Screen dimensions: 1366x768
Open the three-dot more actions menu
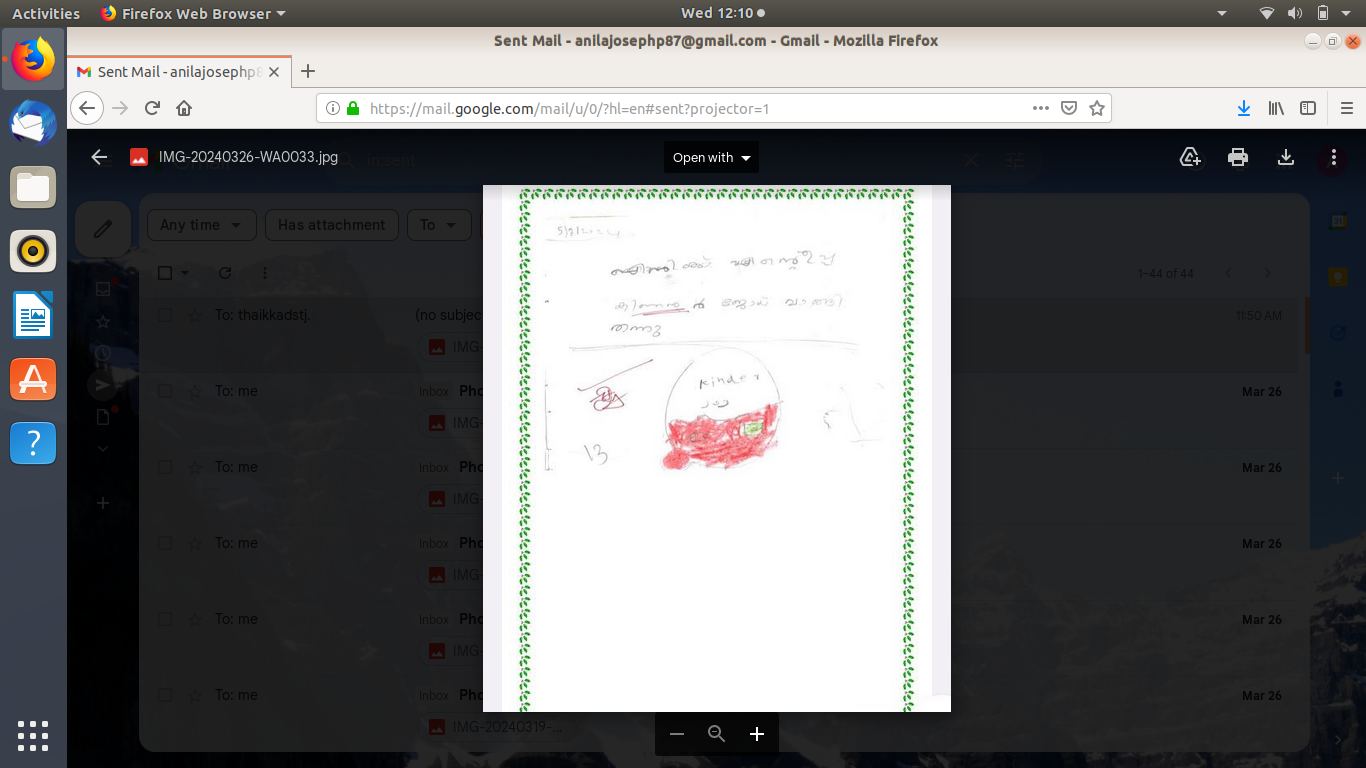point(1334,157)
